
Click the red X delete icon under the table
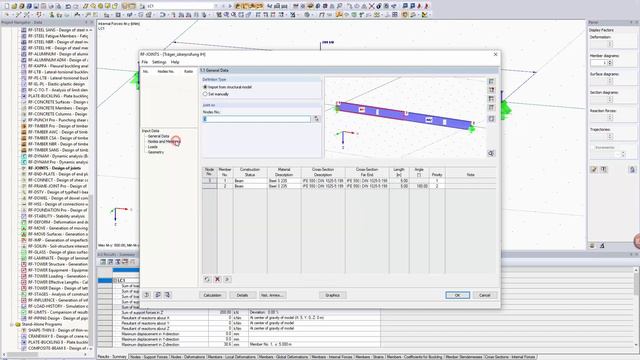pos(217,279)
